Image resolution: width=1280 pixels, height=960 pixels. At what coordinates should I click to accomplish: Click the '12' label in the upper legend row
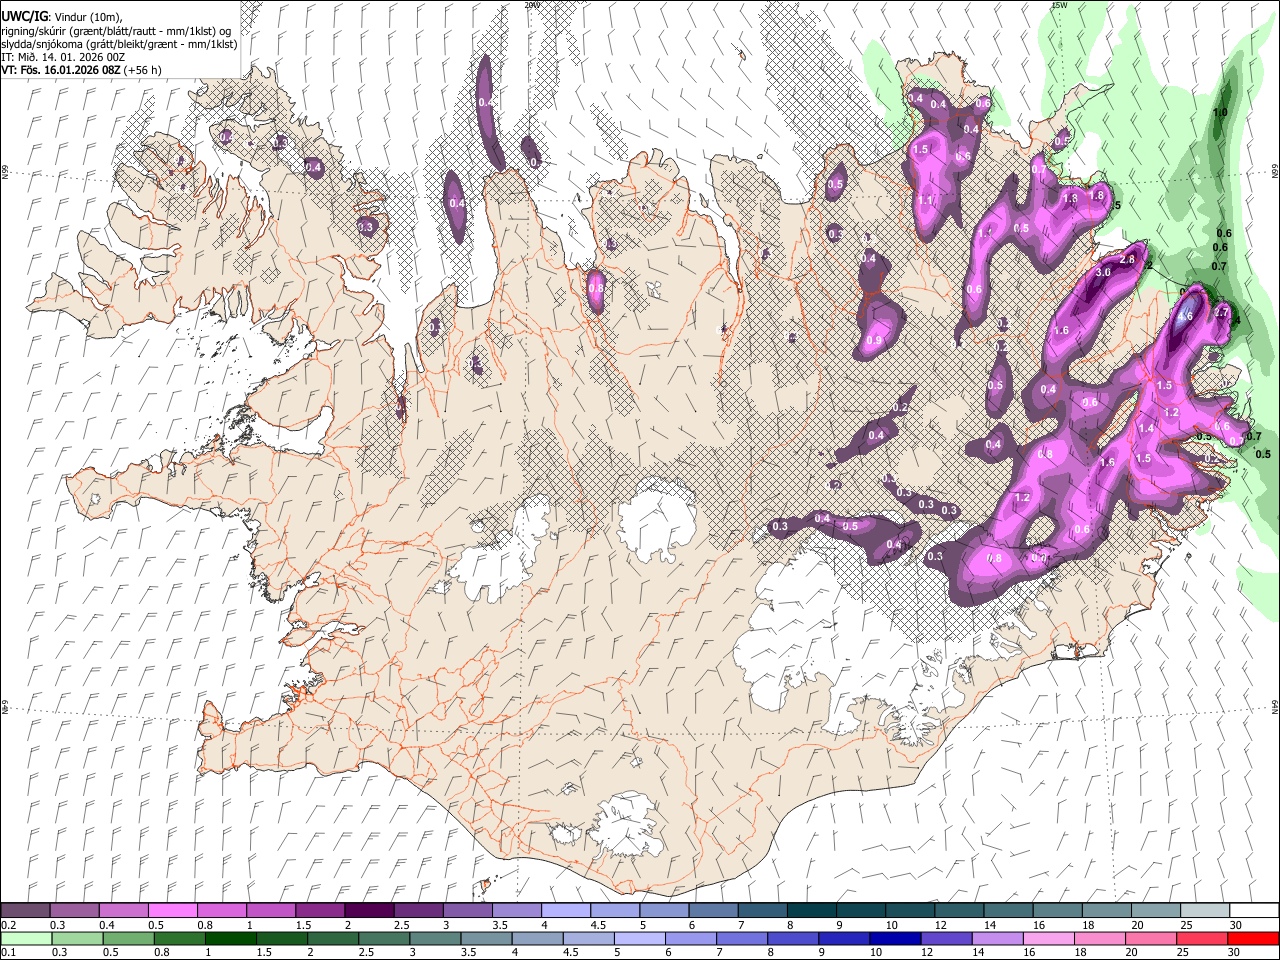pyautogui.click(x=941, y=925)
